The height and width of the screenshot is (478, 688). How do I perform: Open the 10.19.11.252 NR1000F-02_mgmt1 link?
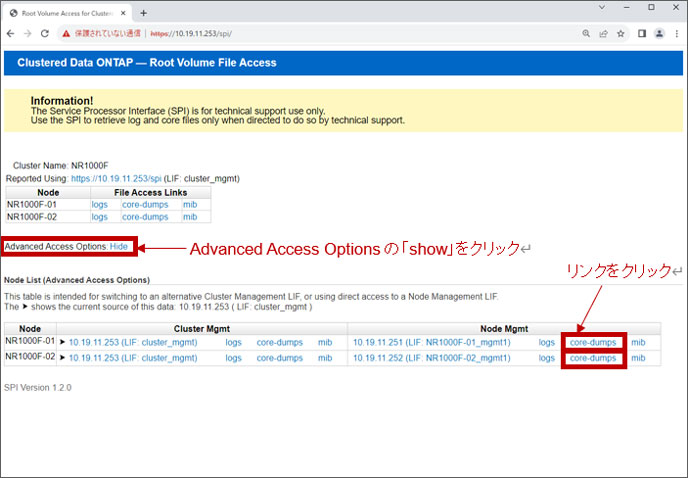click(x=432, y=358)
